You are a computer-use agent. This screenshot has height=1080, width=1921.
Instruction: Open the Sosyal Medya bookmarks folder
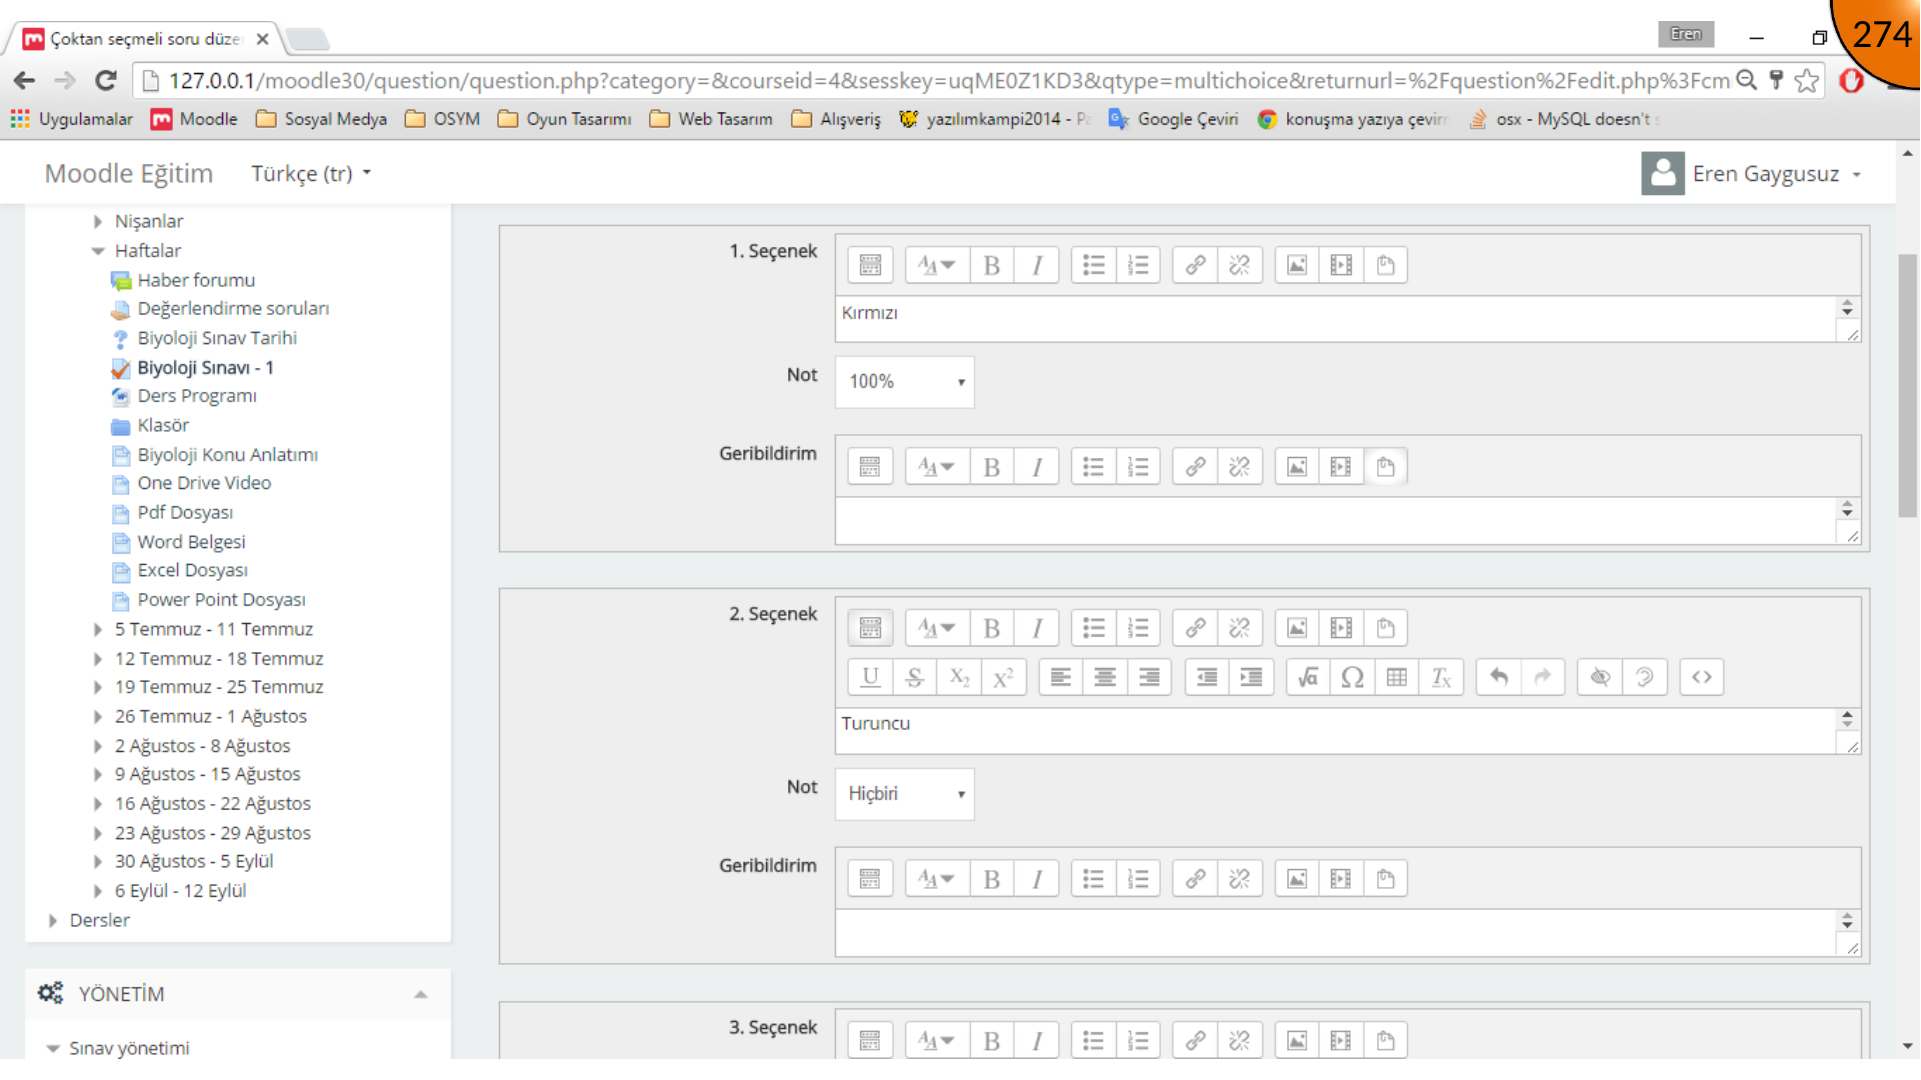click(x=321, y=119)
